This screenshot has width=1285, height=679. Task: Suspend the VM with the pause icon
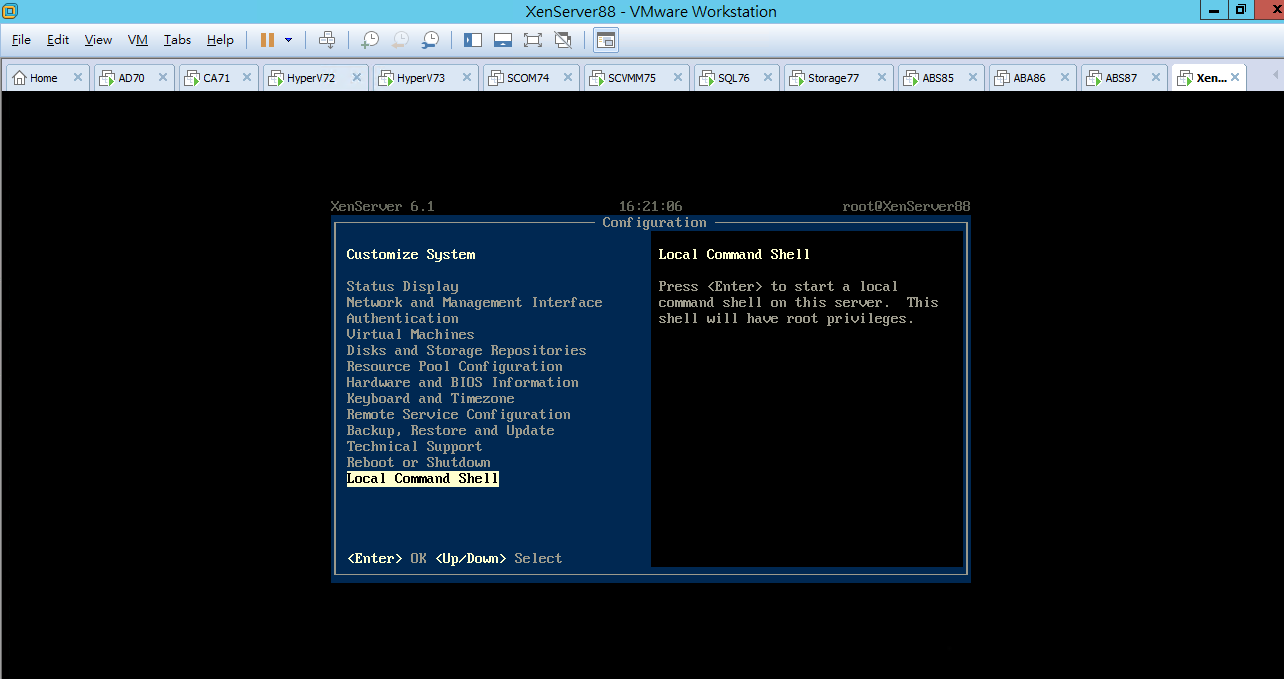(267, 40)
